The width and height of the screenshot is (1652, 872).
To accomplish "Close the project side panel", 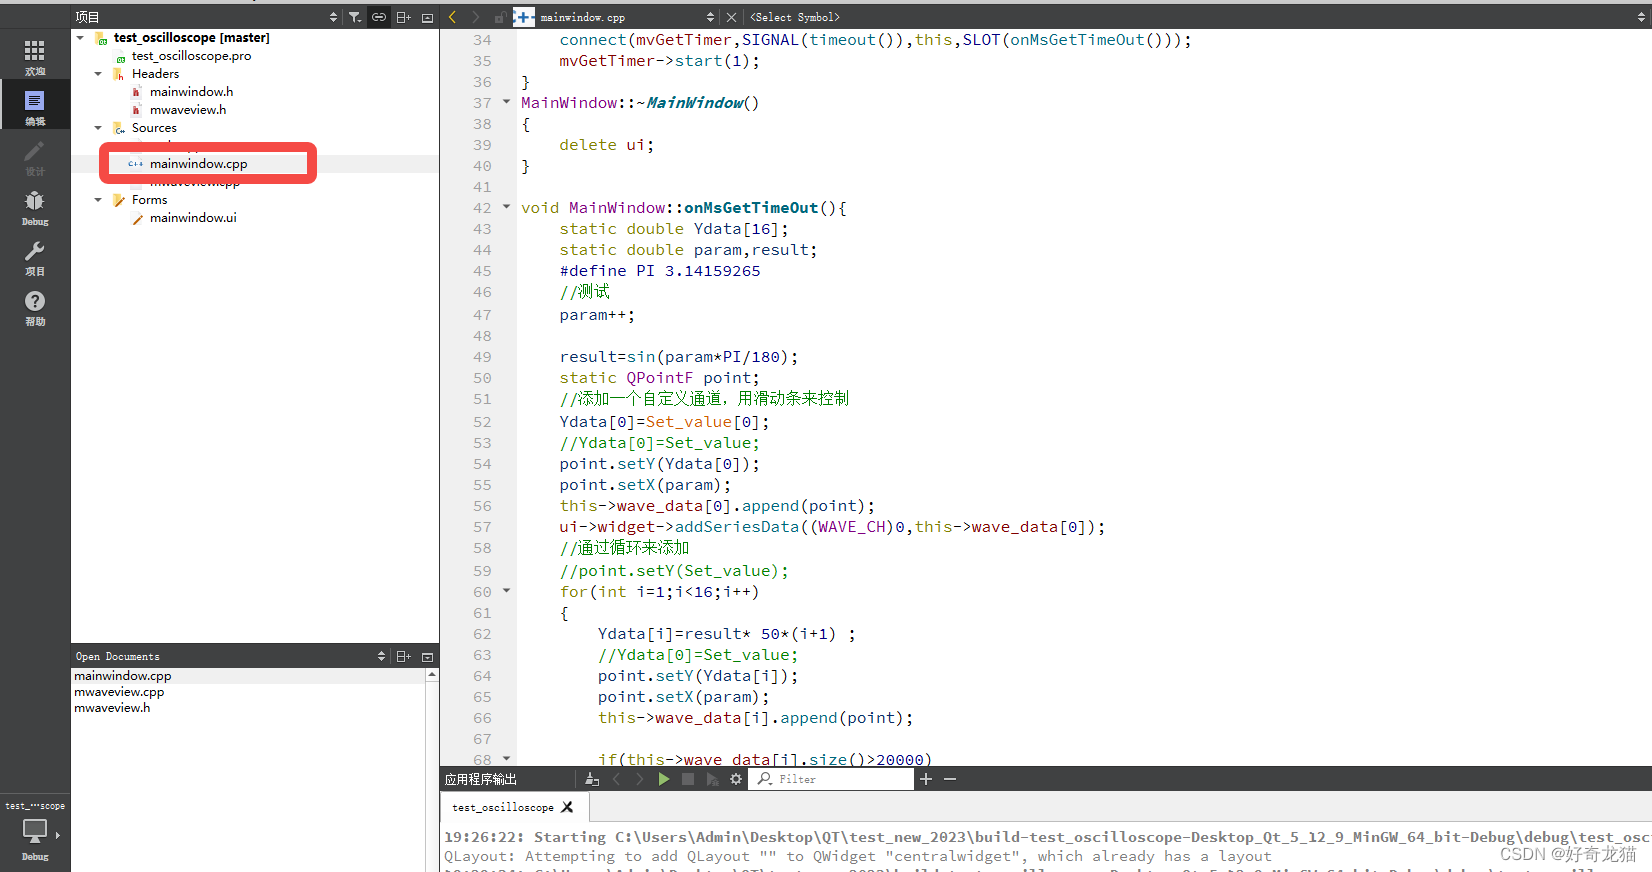I will coord(428,17).
